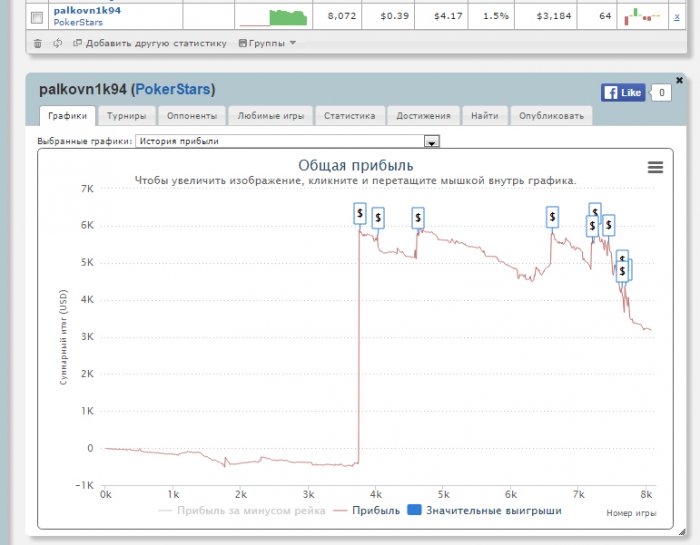This screenshot has height=545, width=700.
Task: Tick the palkovn1k94 row checkbox
Action: click(x=37, y=17)
